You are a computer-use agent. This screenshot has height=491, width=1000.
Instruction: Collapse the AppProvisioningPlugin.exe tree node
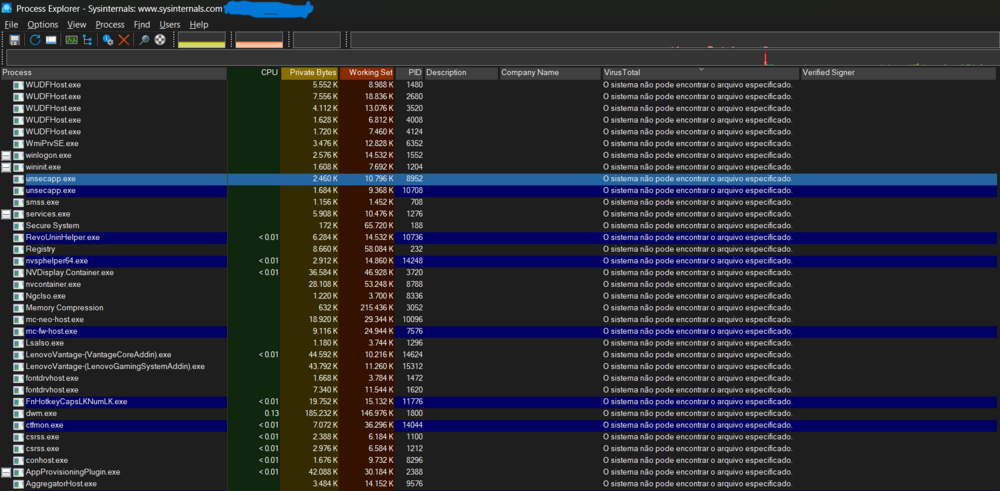coord(6,472)
